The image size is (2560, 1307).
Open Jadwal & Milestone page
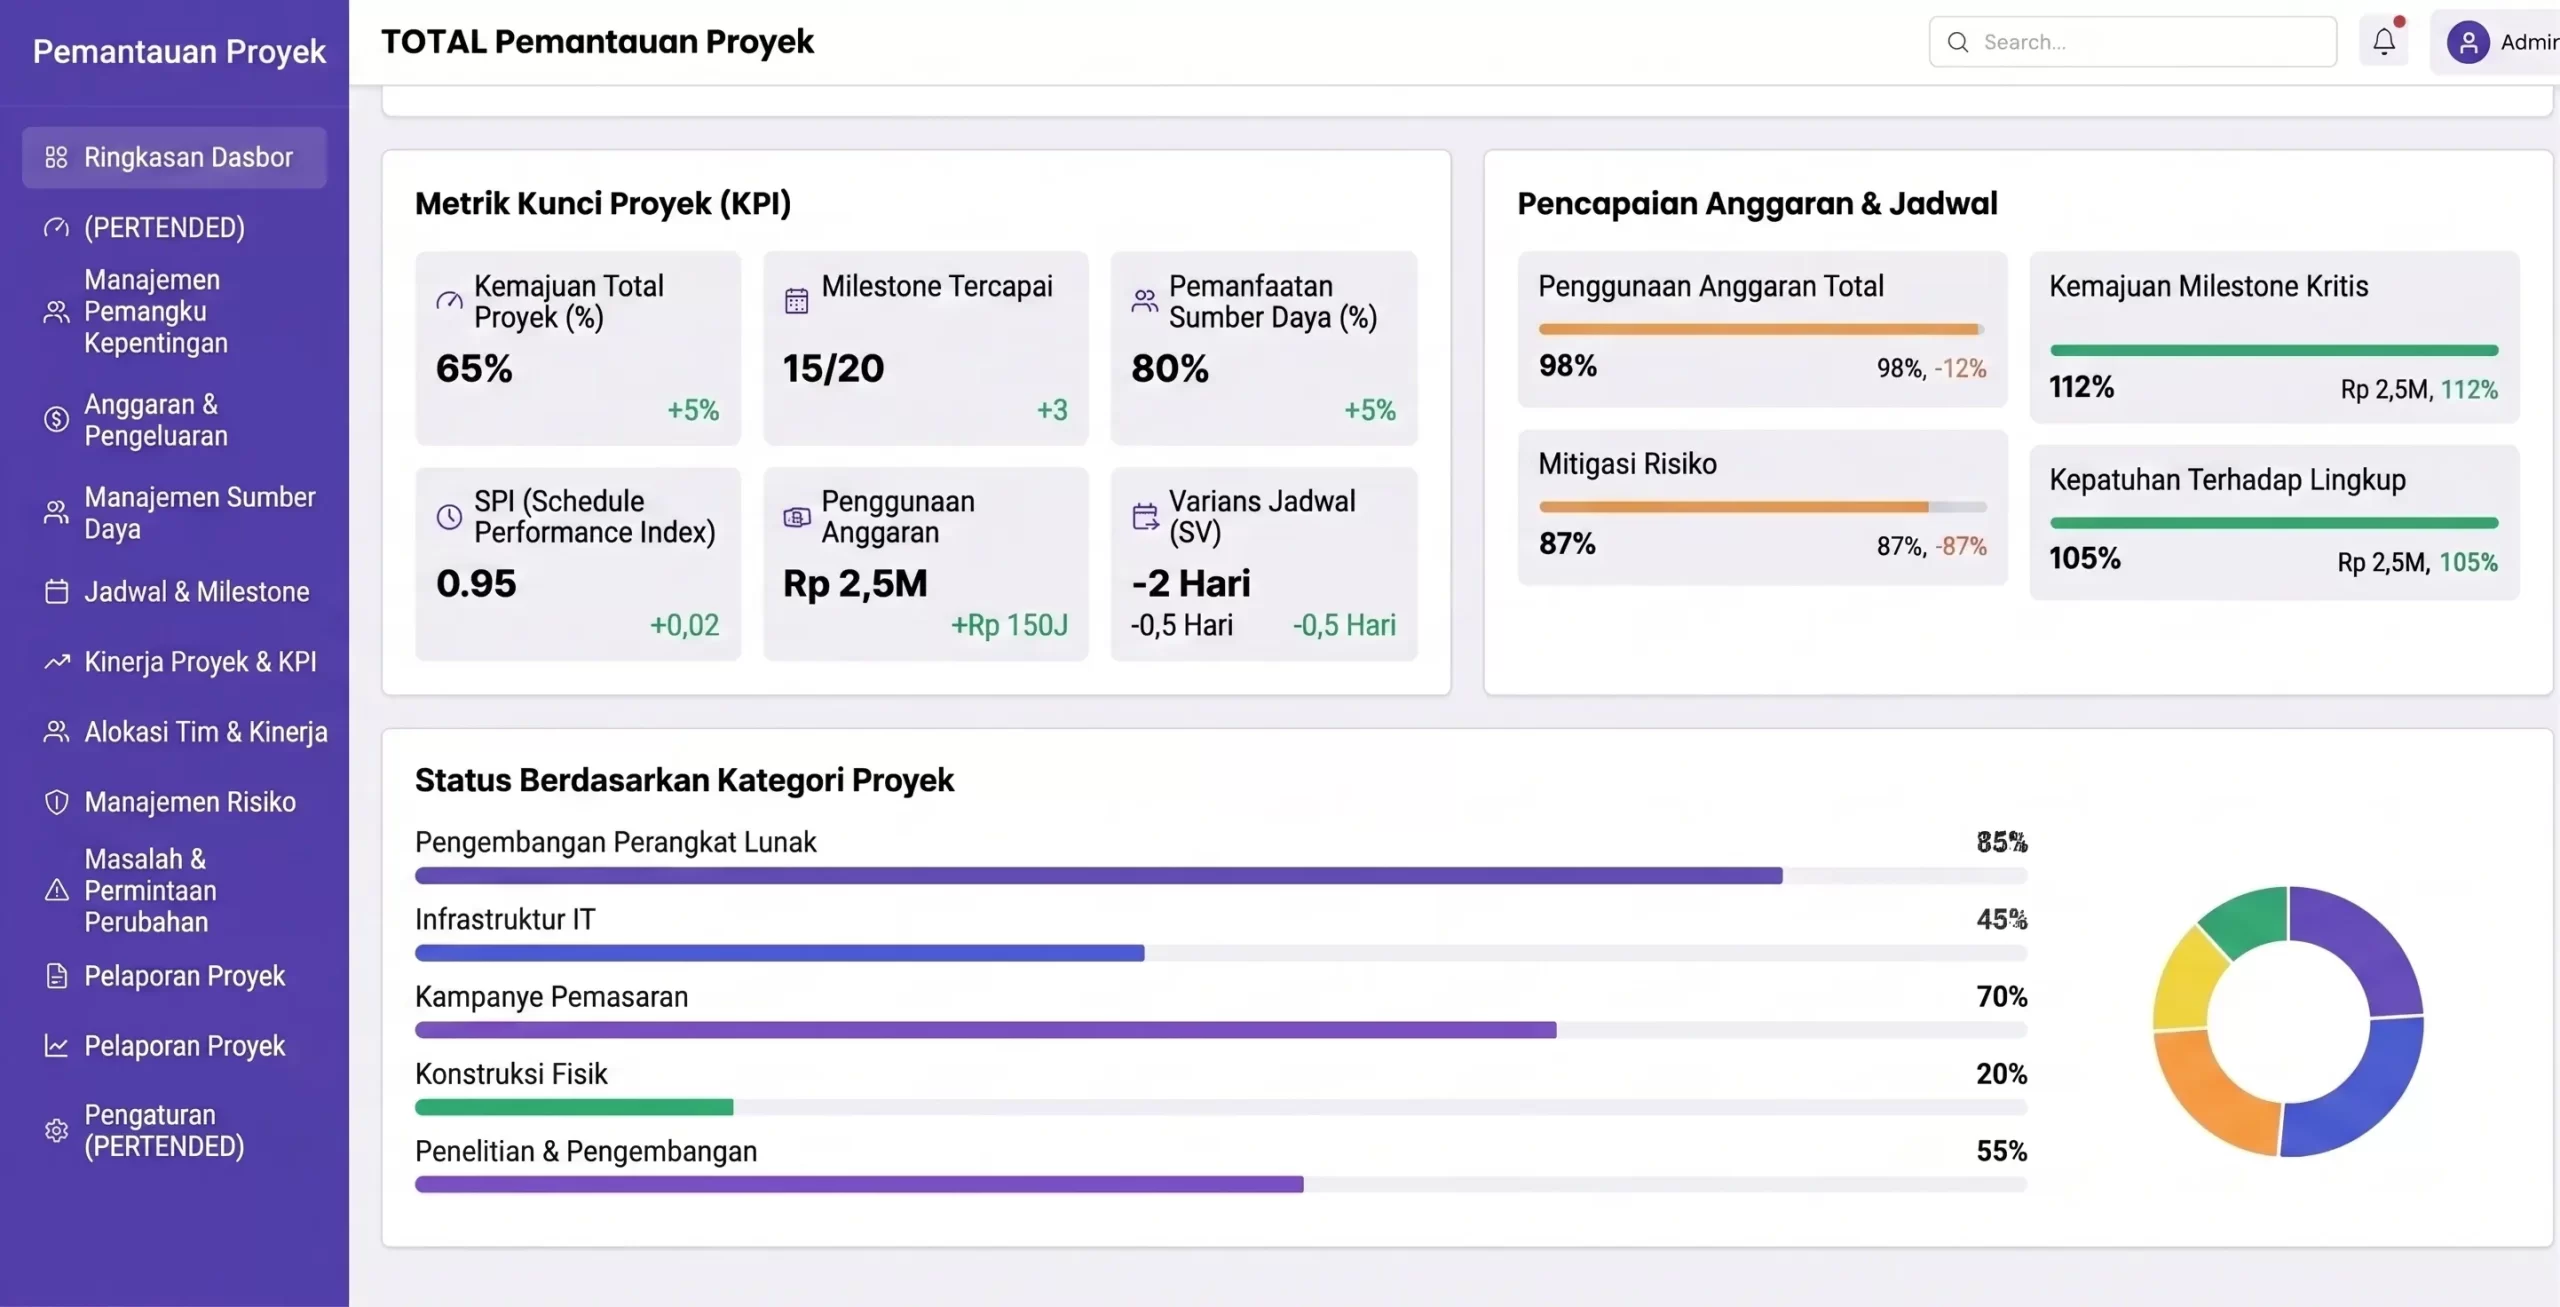(174, 592)
